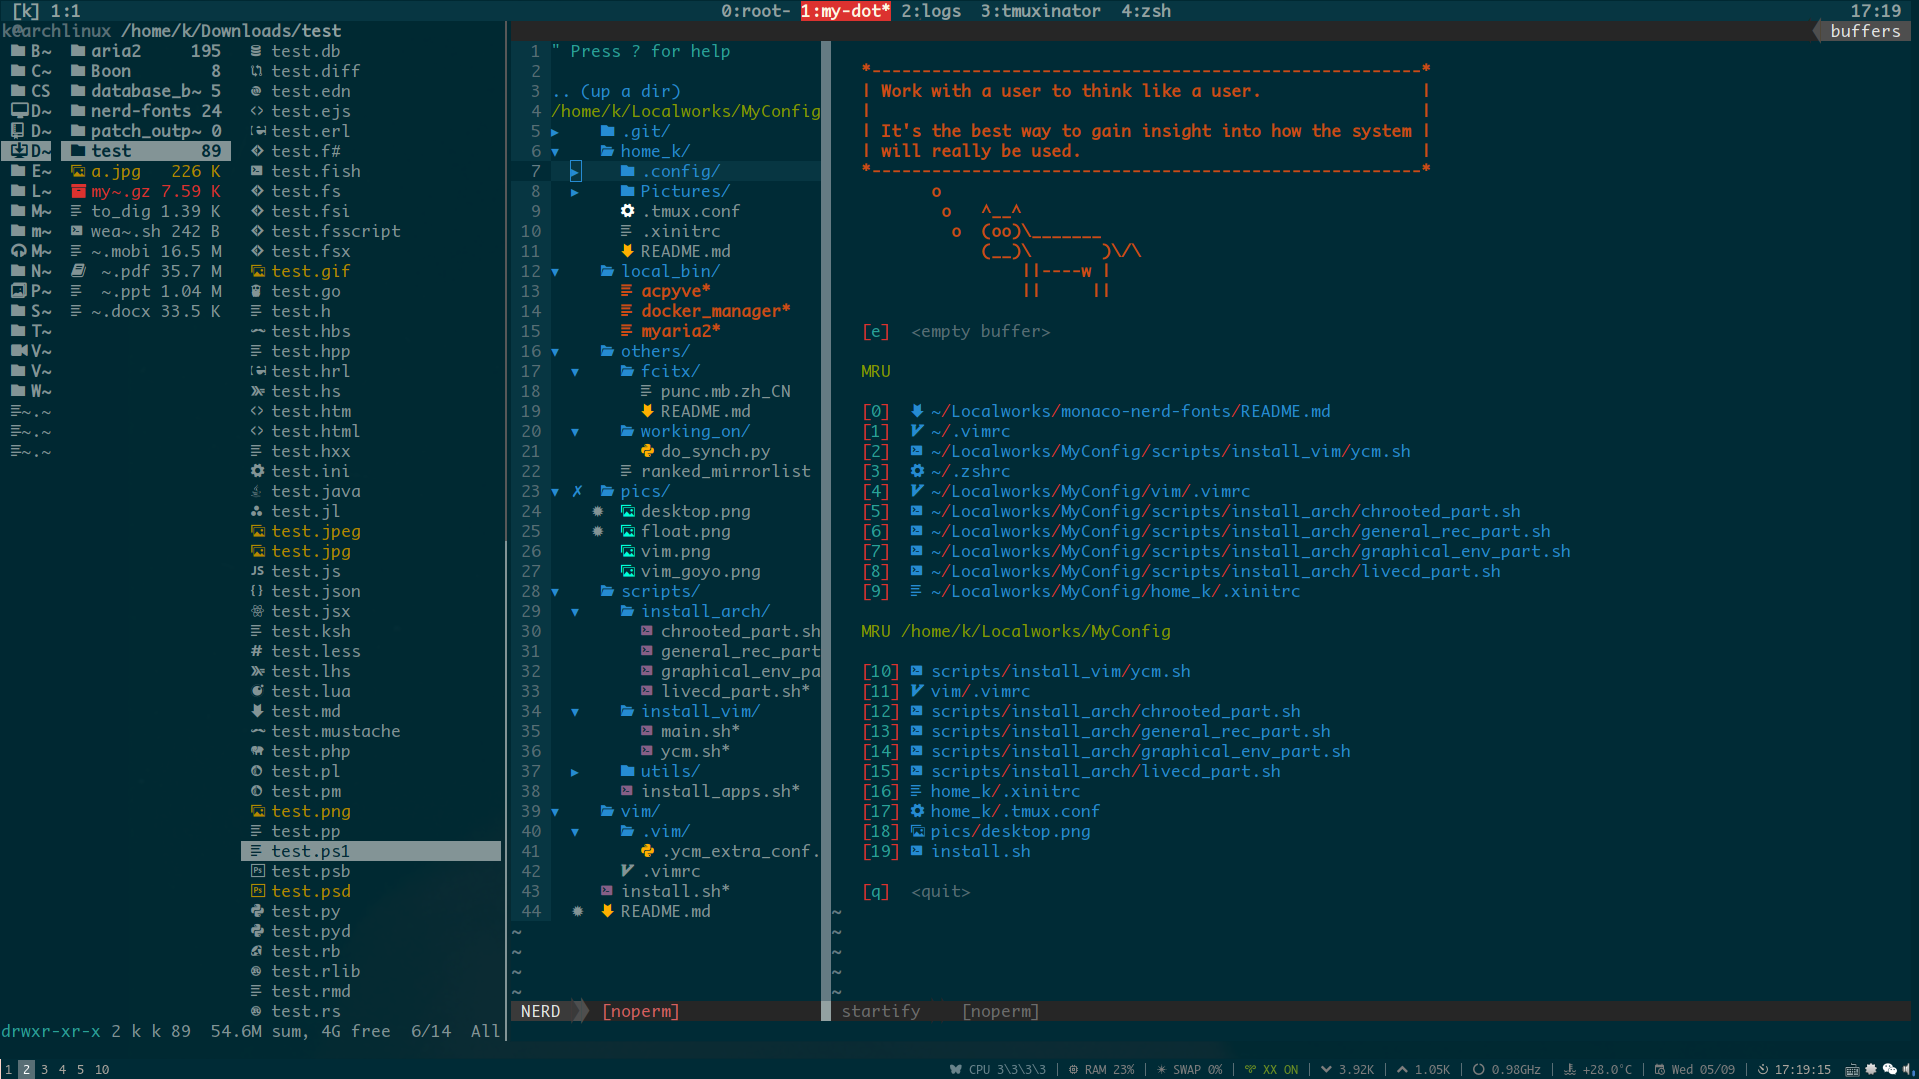Expand the .git/ folder arrow
The width and height of the screenshot is (1919, 1079).
(x=555, y=131)
